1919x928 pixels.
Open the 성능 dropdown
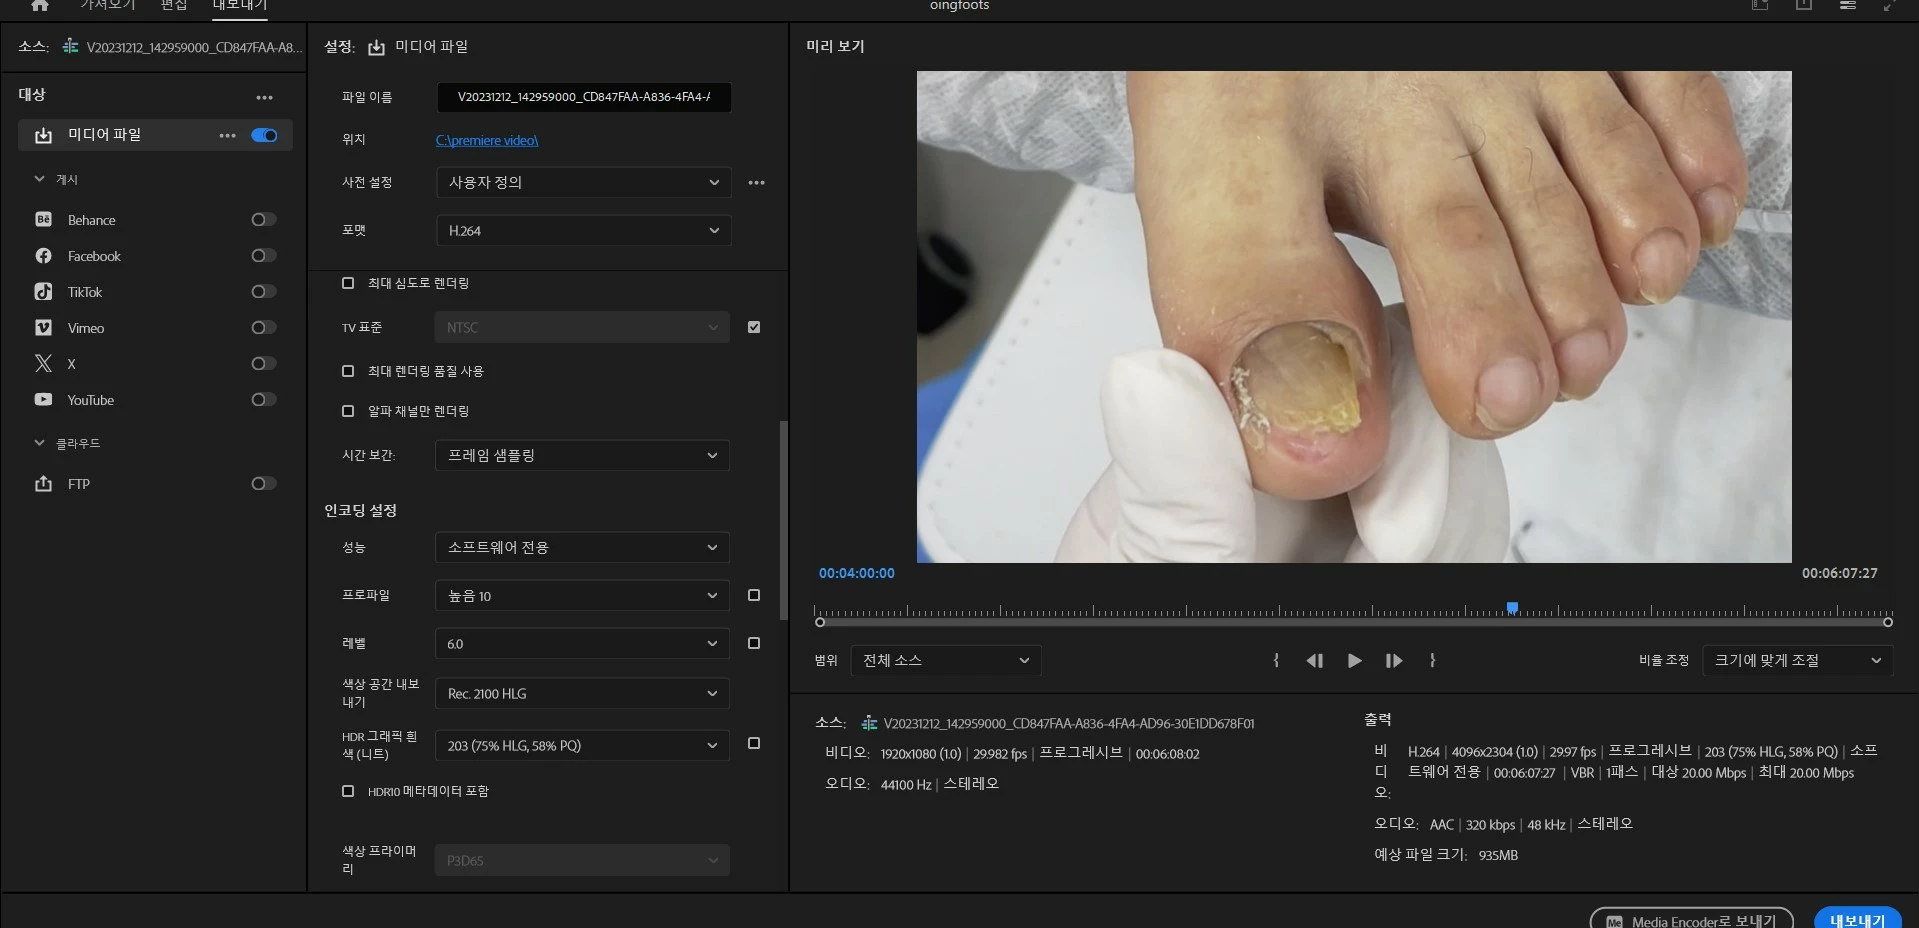click(x=582, y=547)
